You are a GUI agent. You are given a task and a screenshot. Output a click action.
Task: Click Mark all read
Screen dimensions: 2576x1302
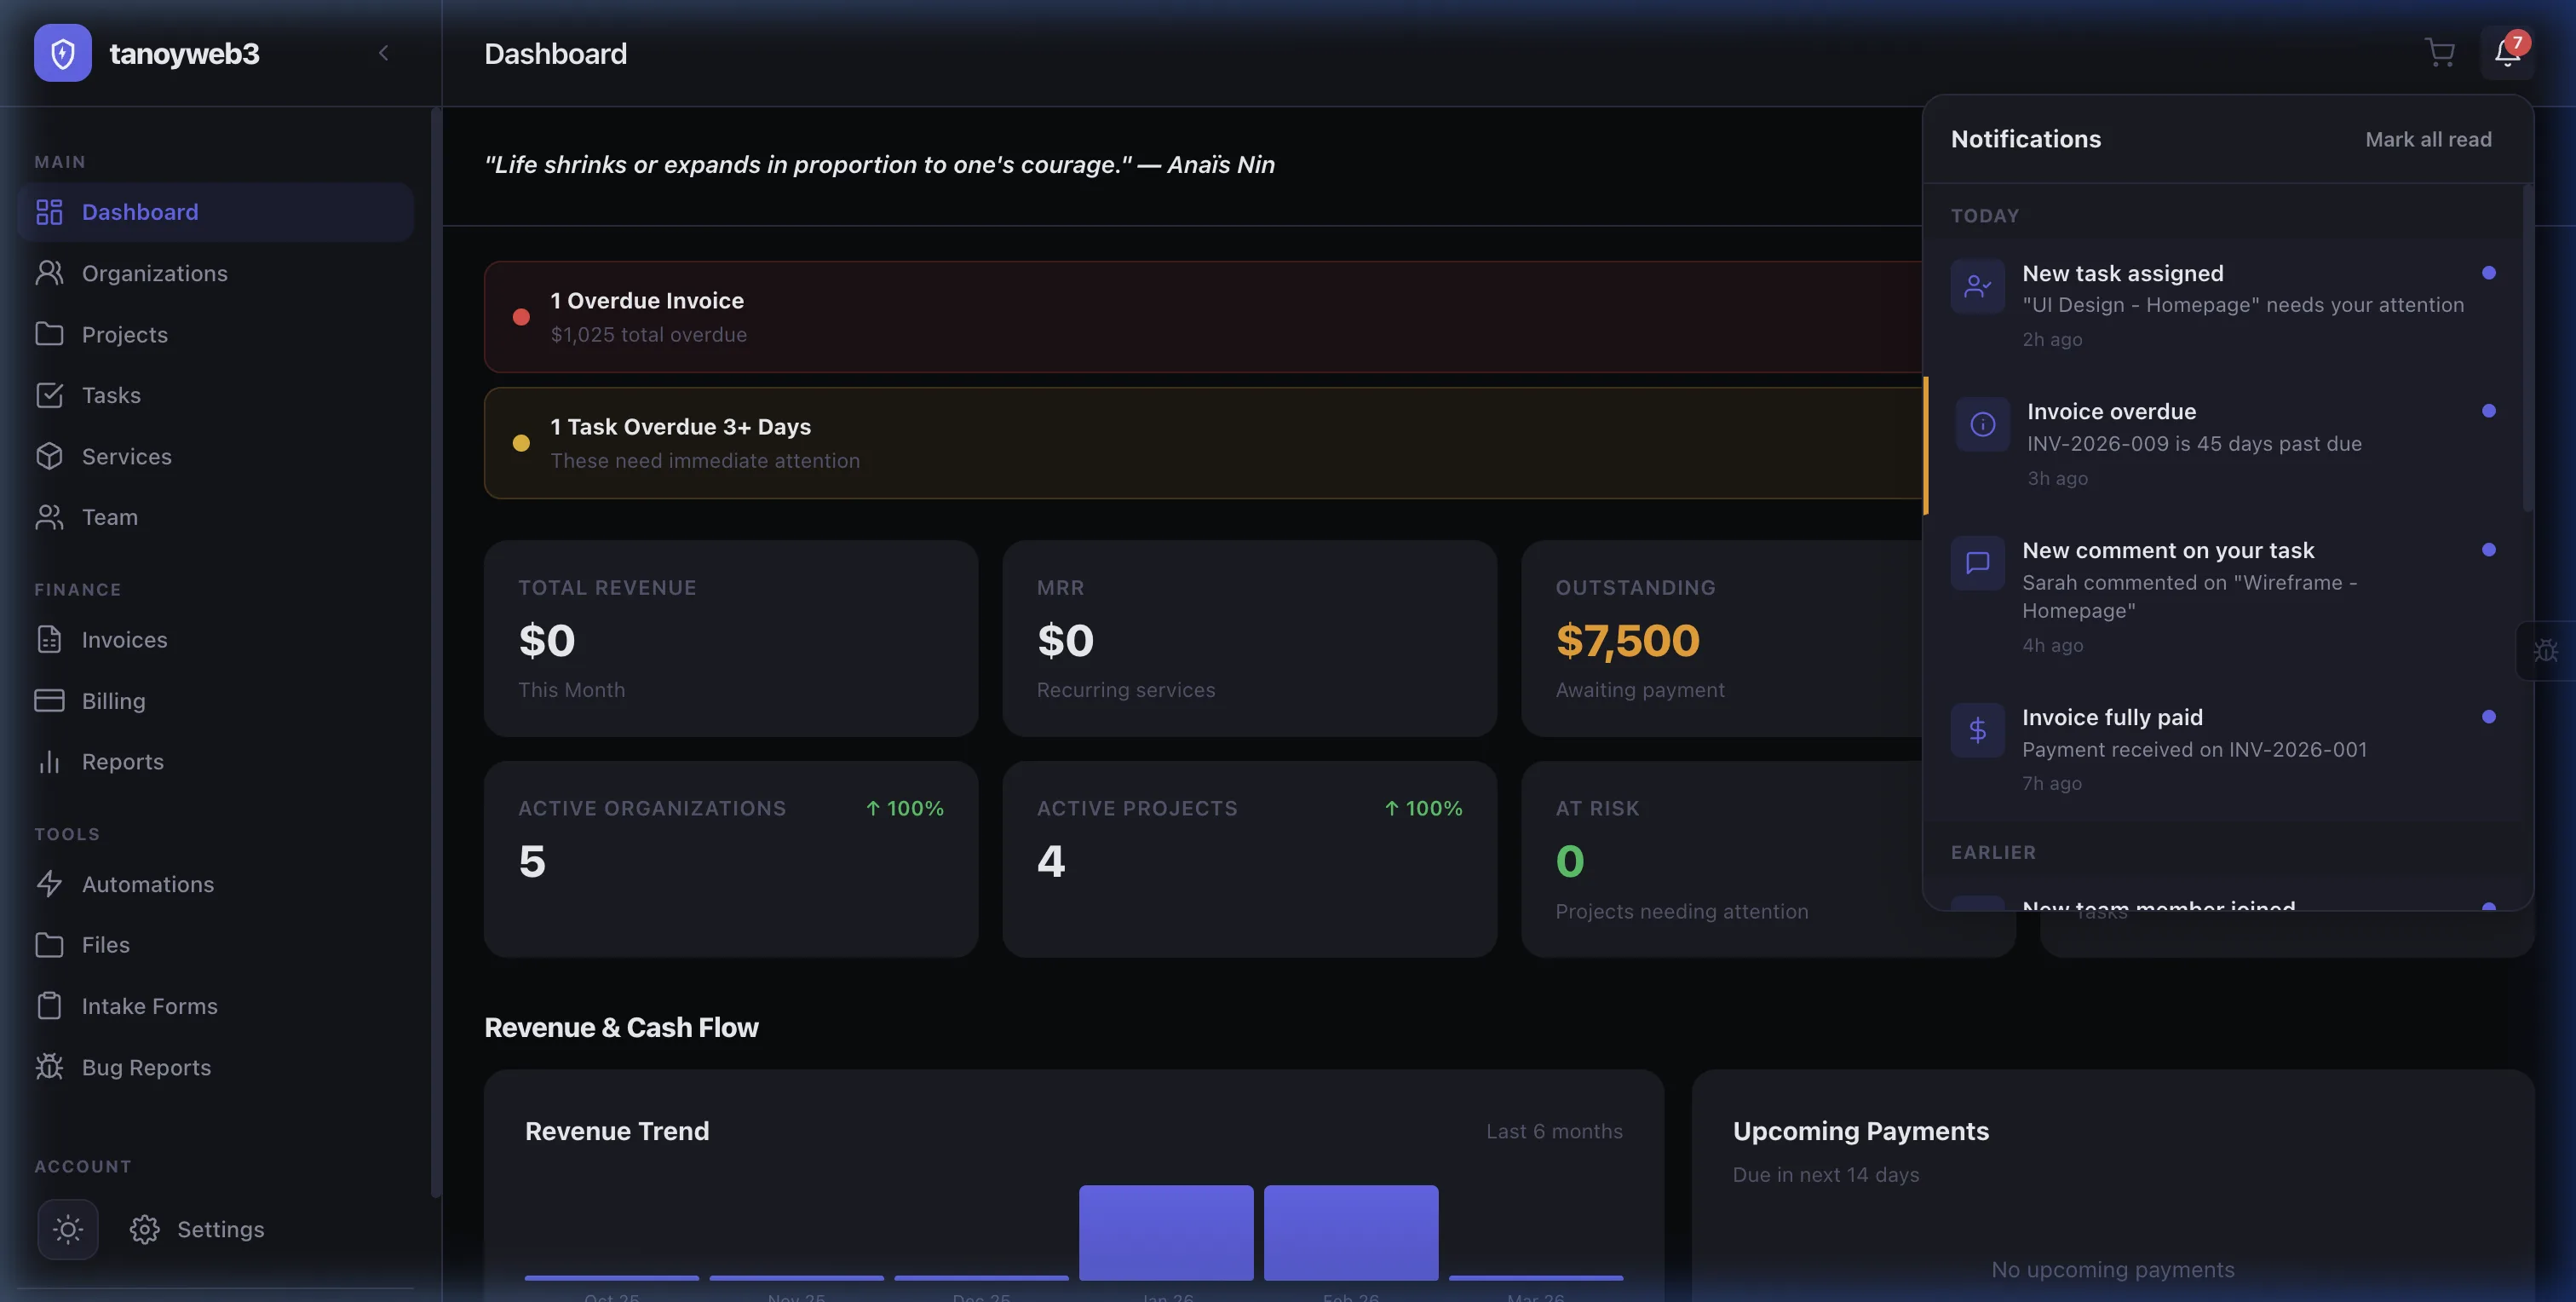[2428, 140]
